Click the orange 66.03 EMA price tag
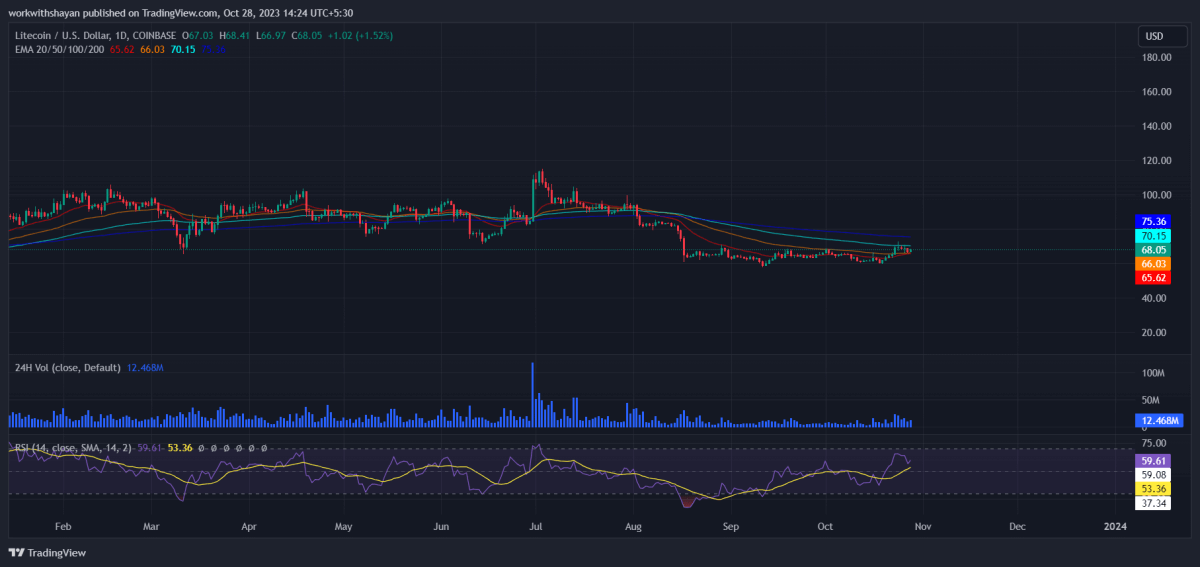 tap(1153, 264)
